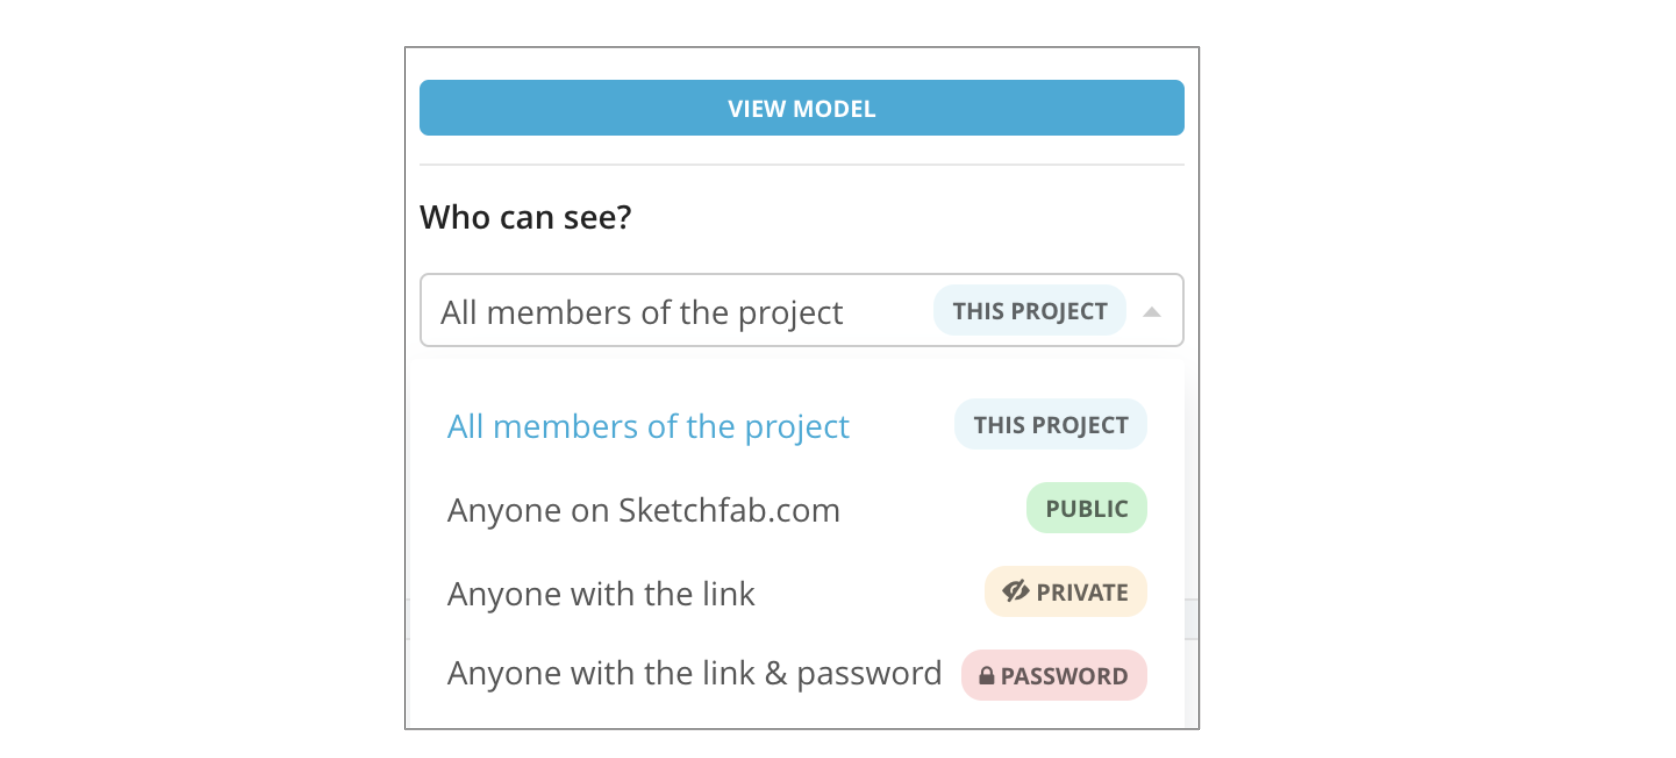1676x758 pixels.
Task: Click the VIEW MODEL button
Action: (801, 108)
